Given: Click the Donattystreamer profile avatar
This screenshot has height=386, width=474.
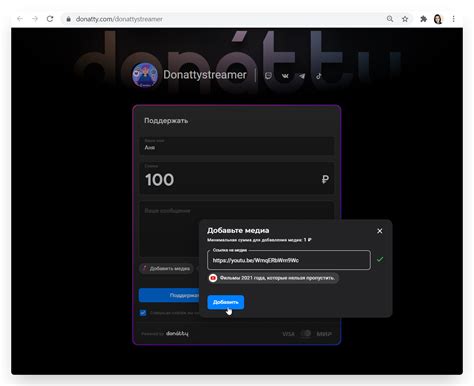Looking at the screenshot, I should pos(145,75).
